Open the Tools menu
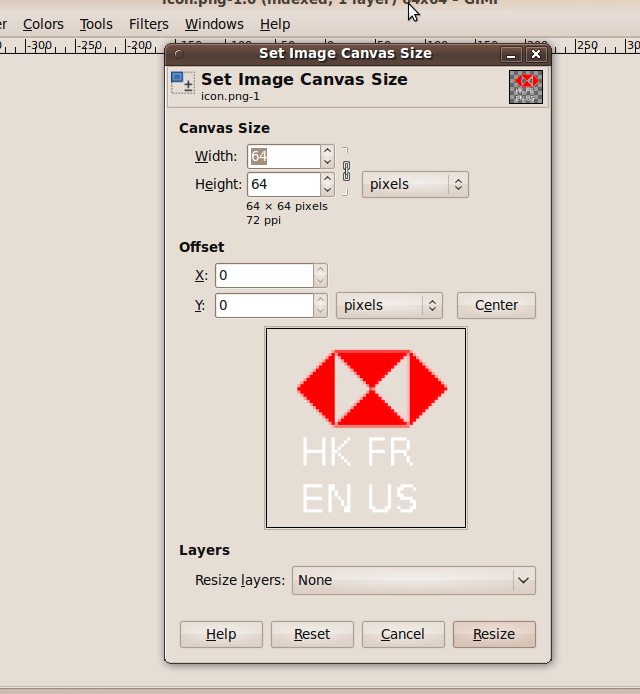Viewport: 640px width, 694px height. pyautogui.click(x=96, y=24)
